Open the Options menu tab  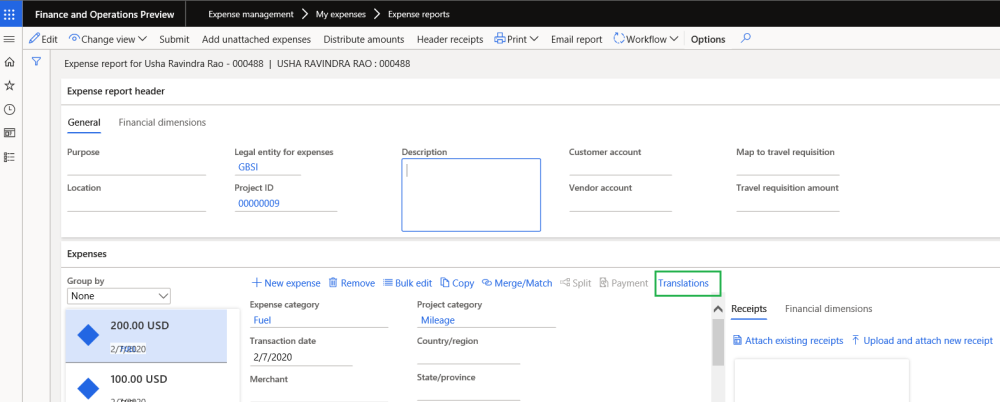tap(708, 39)
